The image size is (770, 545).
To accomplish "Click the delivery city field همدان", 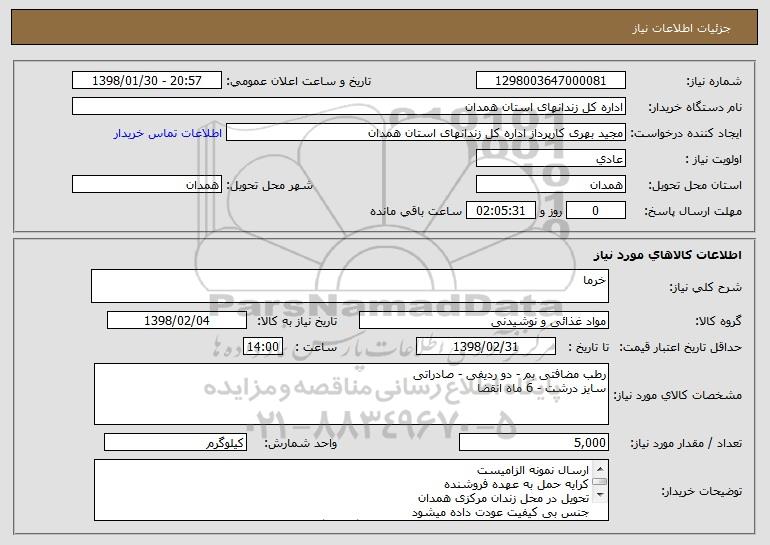I will click(147, 185).
